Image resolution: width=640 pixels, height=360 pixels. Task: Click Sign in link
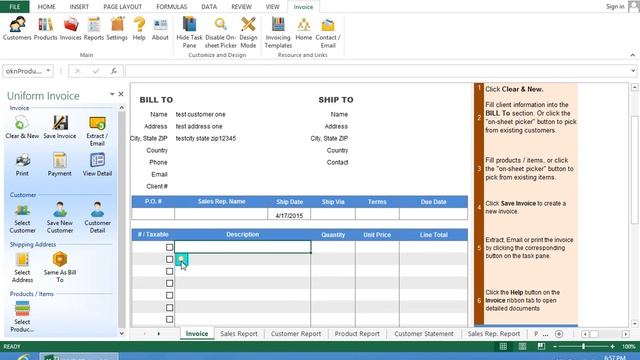pos(615,7)
